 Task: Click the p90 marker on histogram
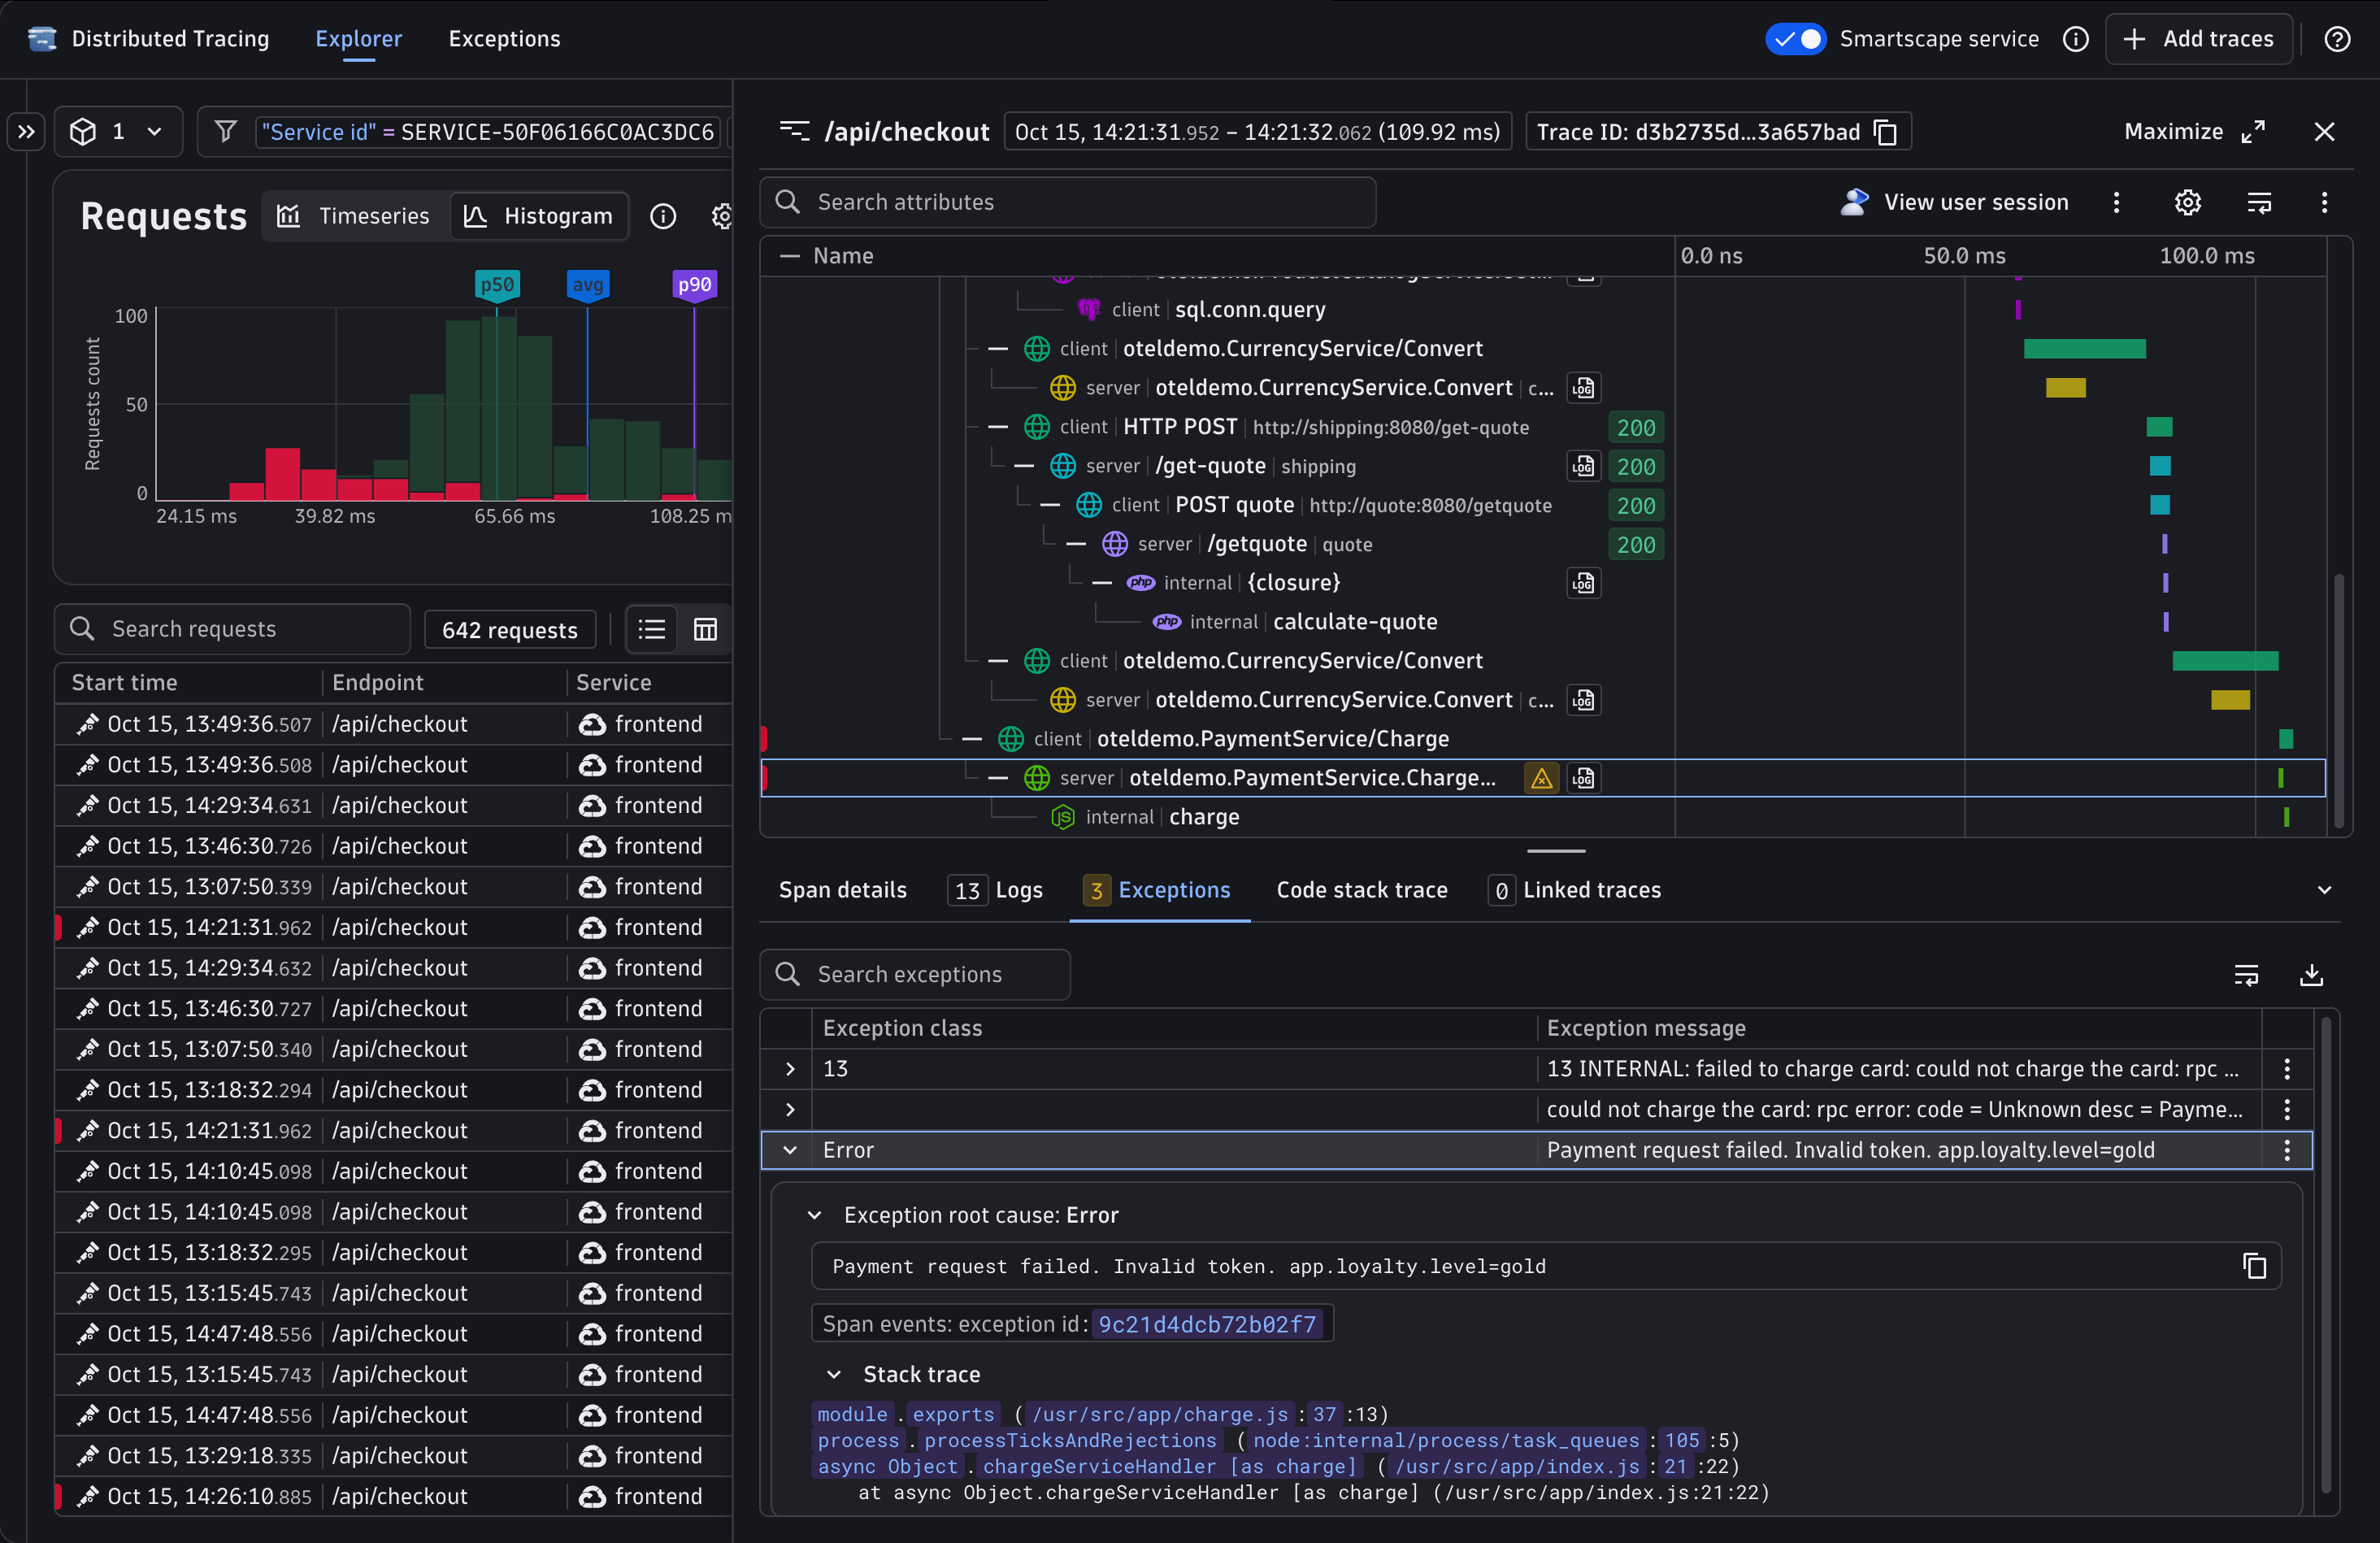pyautogui.click(x=694, y=285)
